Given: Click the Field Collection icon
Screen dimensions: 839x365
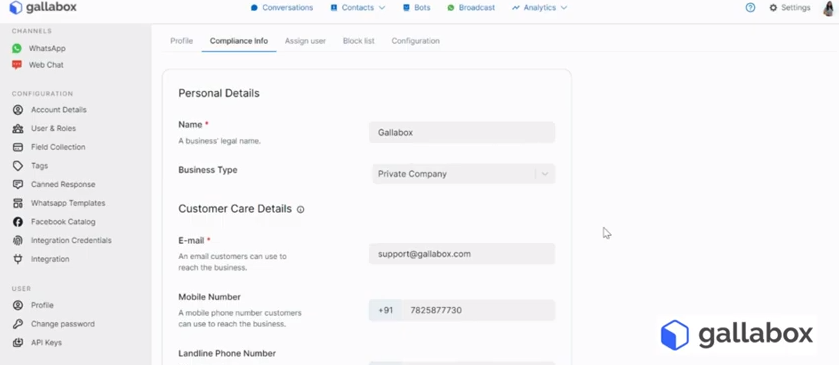Looking at the screenshot, I should (18, 147).
